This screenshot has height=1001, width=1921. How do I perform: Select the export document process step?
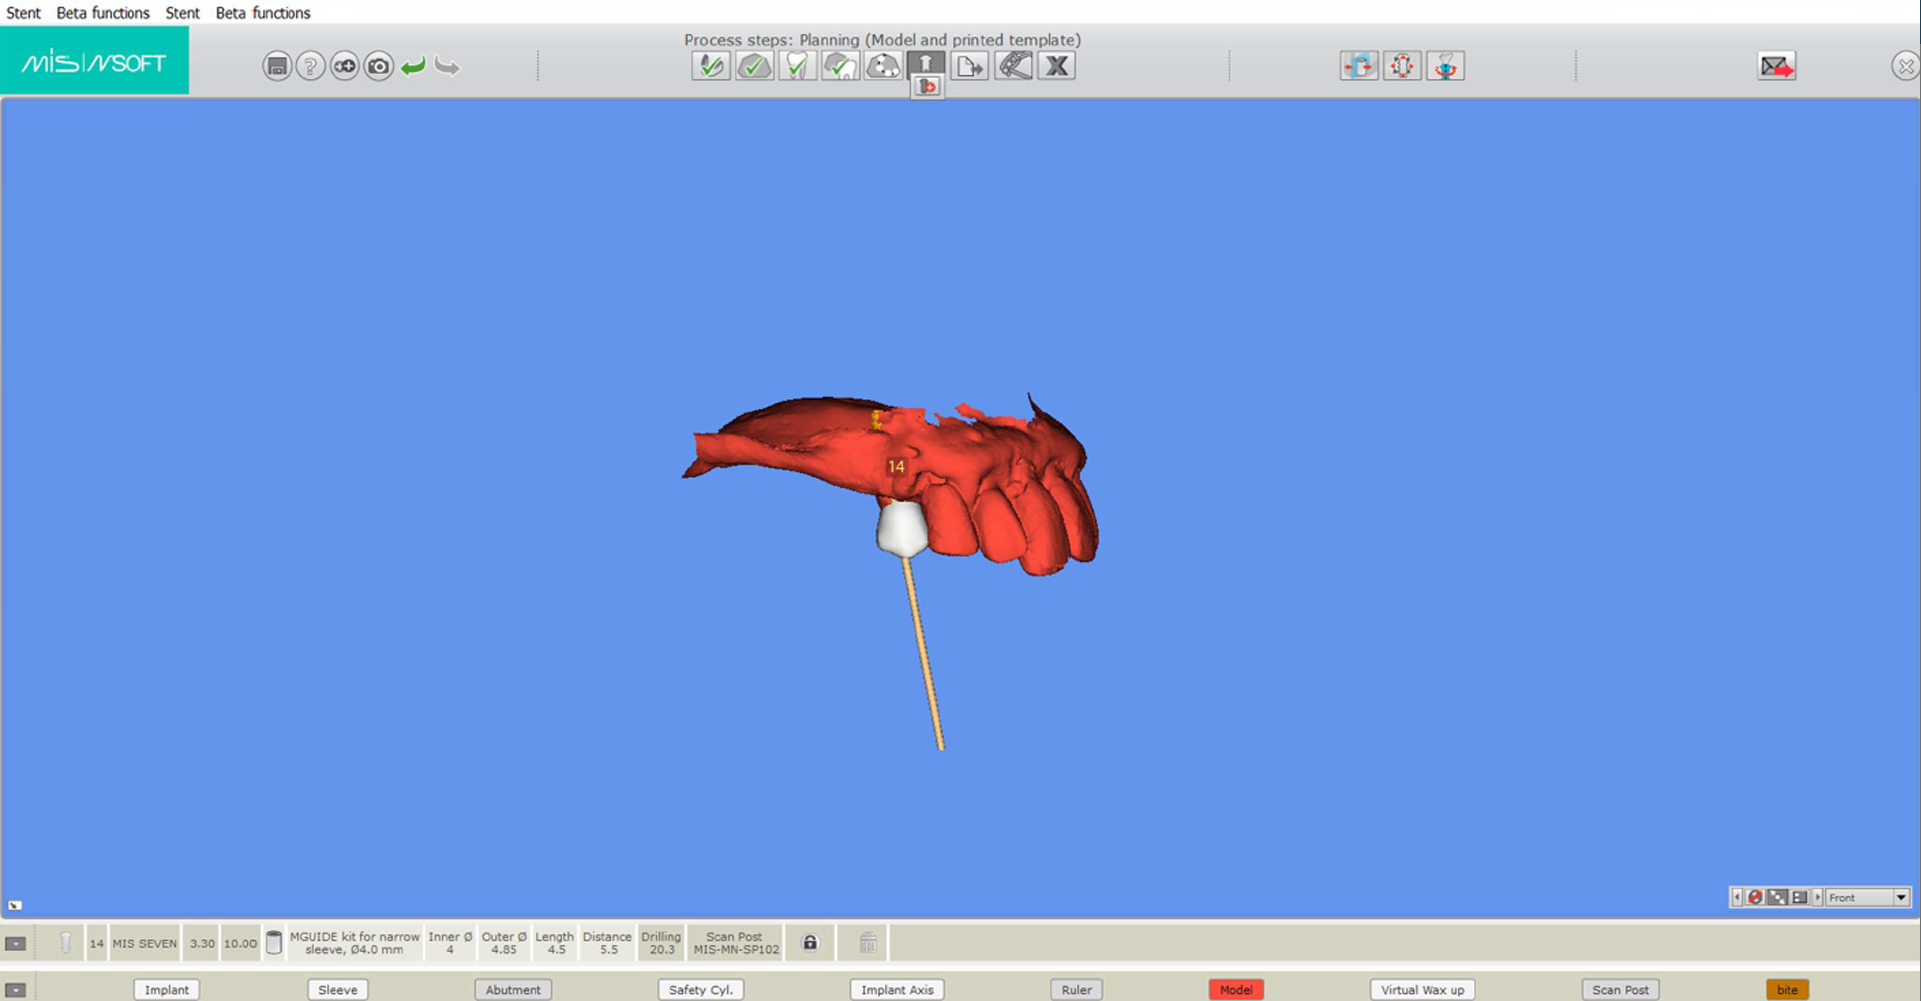970,66
